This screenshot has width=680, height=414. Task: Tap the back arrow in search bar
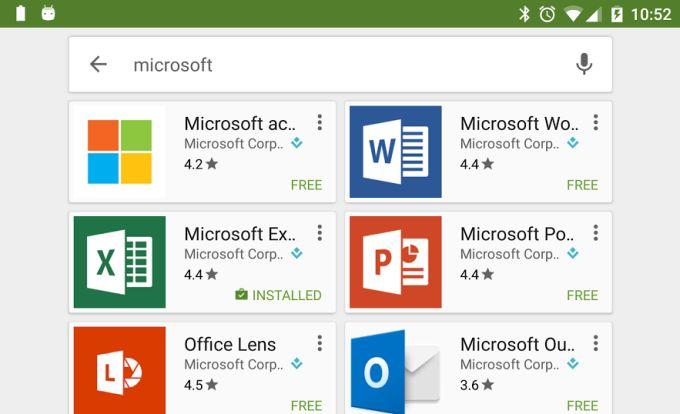pos(98,65)
